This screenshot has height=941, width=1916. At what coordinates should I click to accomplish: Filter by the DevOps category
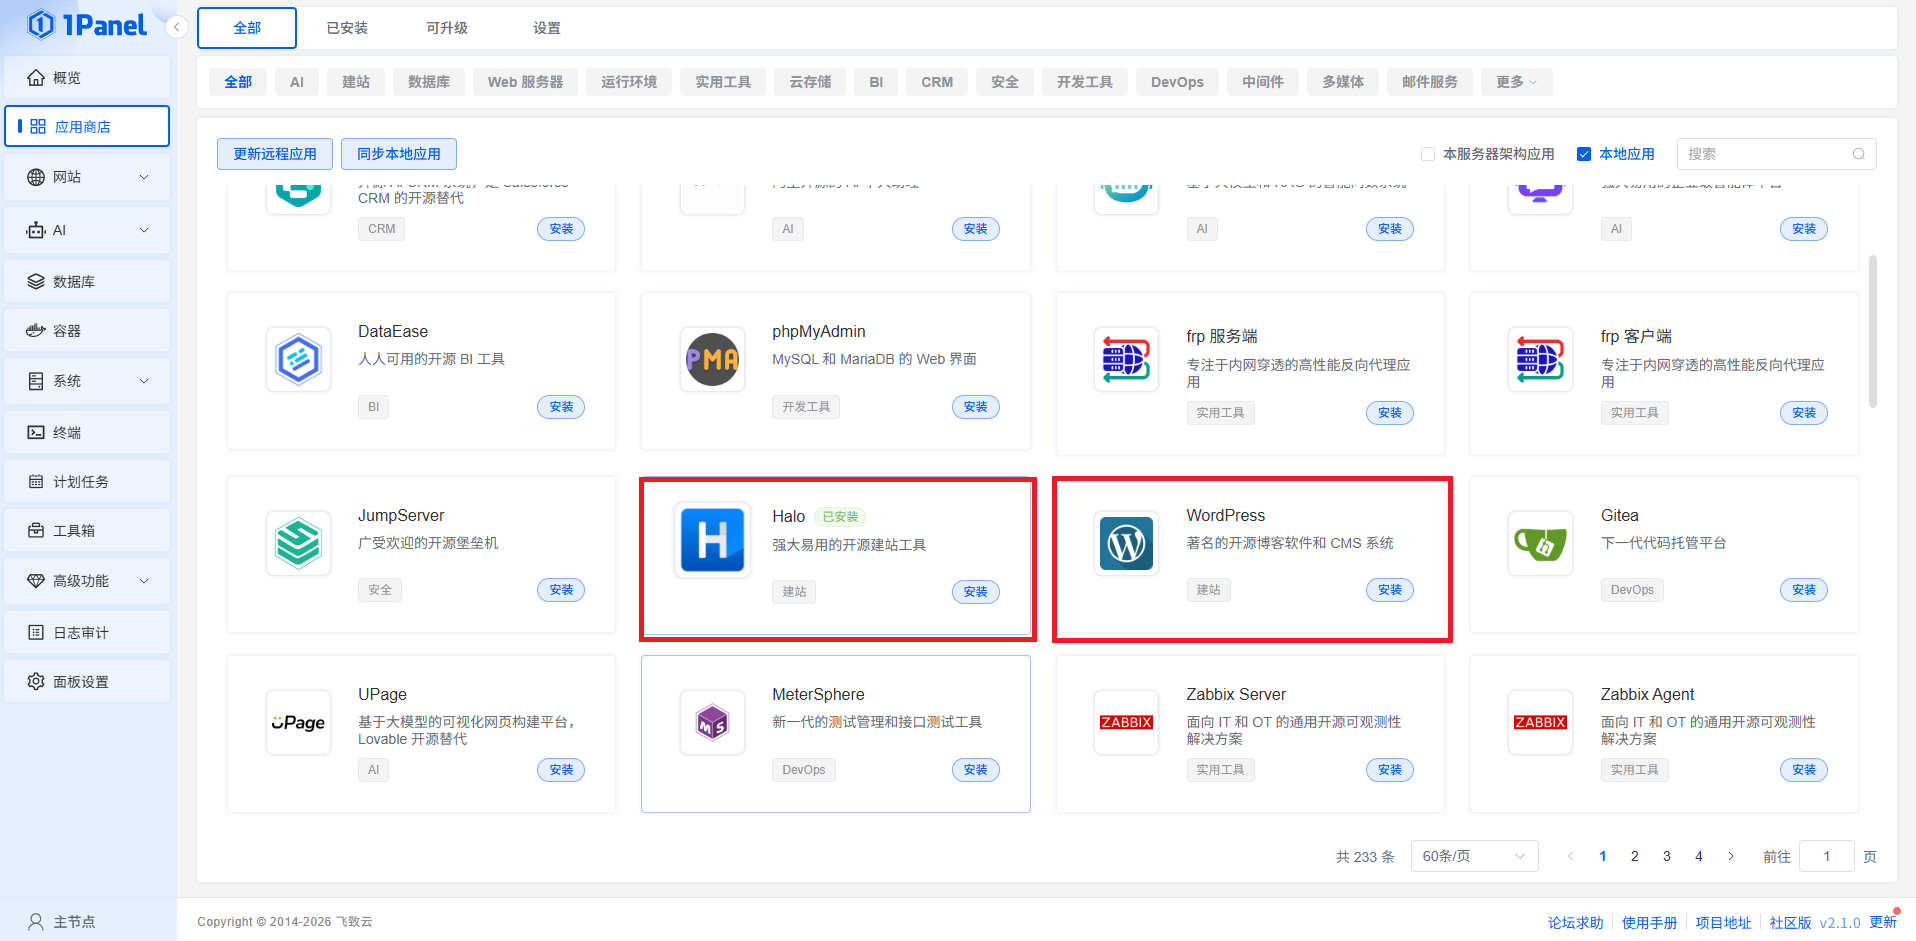(1177, 82)
